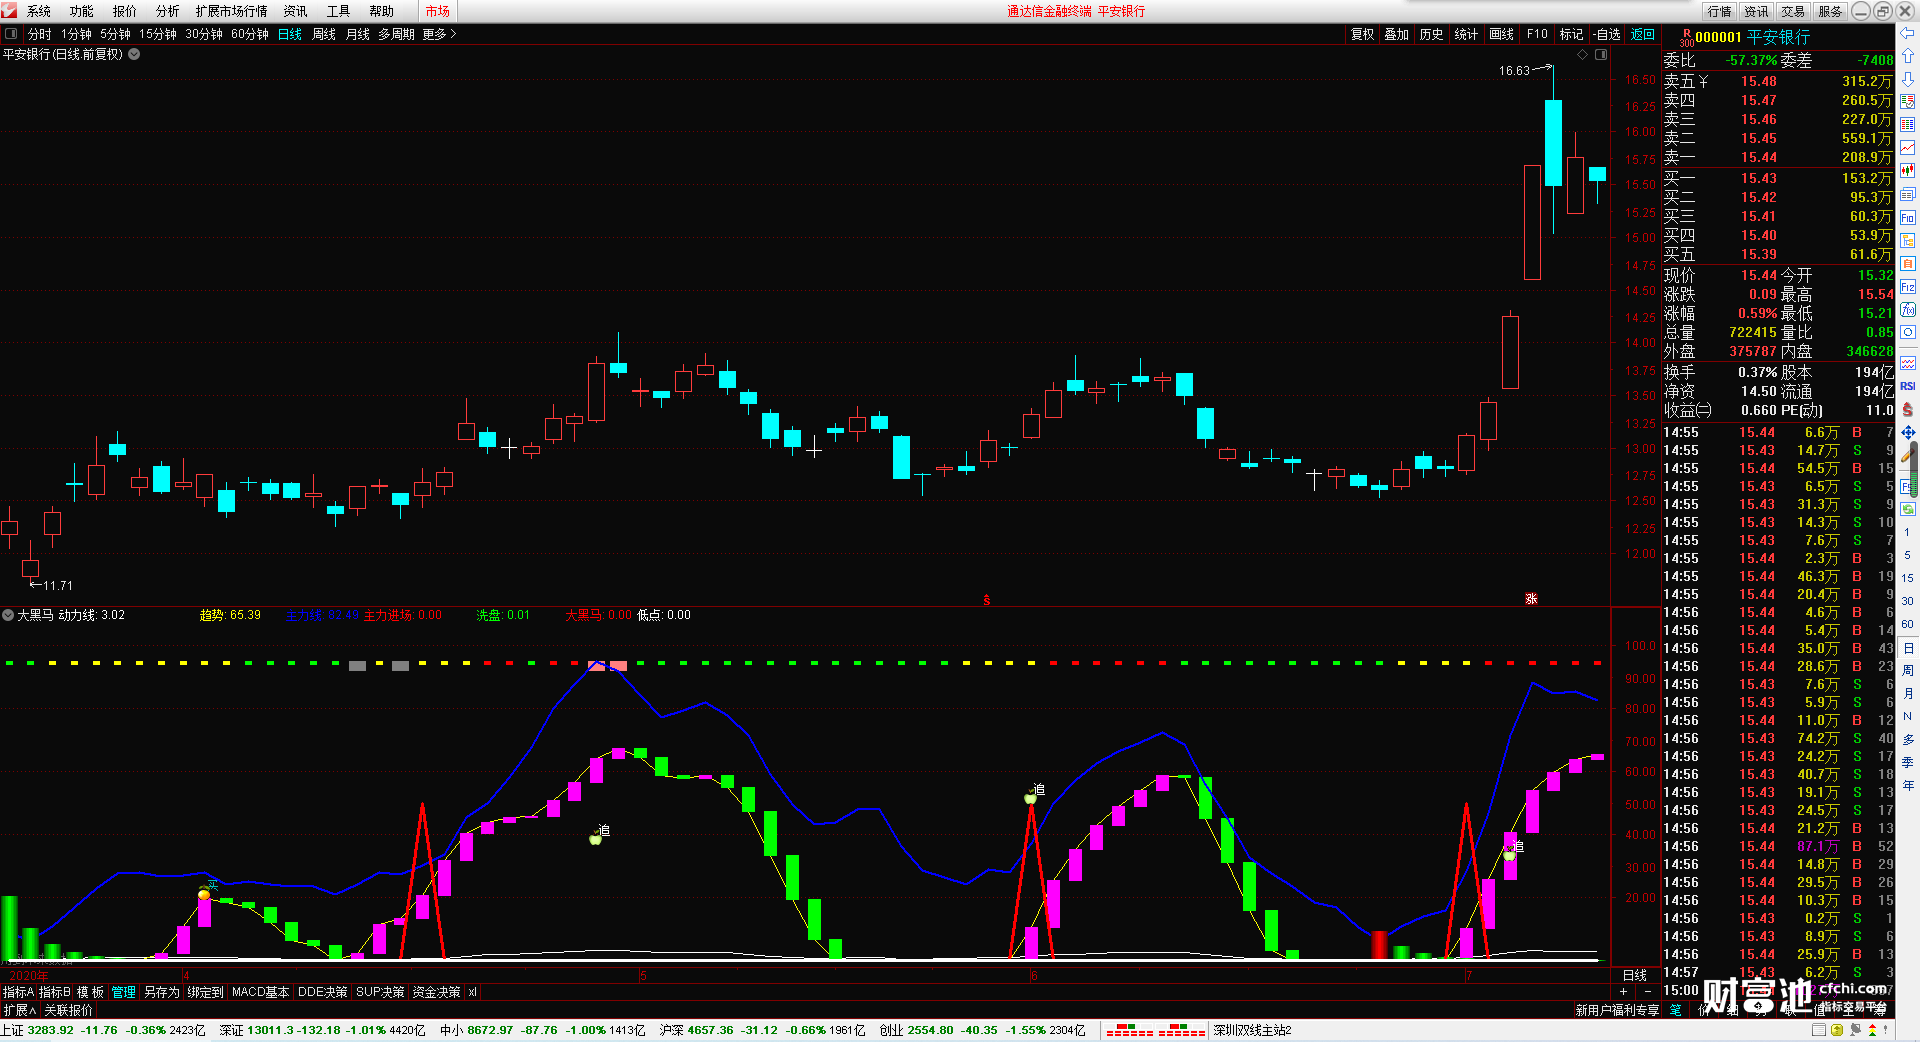Click the plus zoom button below 日线 label
Image resolution: width=1920 pixels, height=1042 pixels.
[1623, 991]
